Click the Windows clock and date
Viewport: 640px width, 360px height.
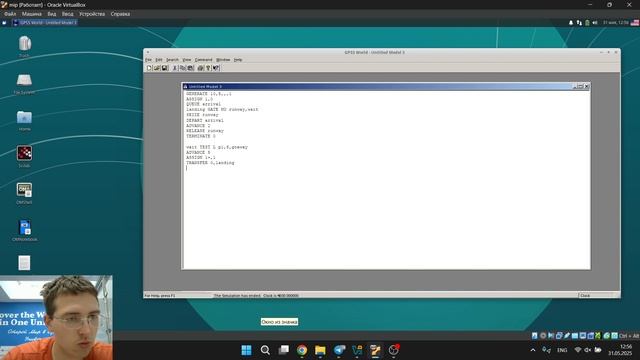point(620,350)
